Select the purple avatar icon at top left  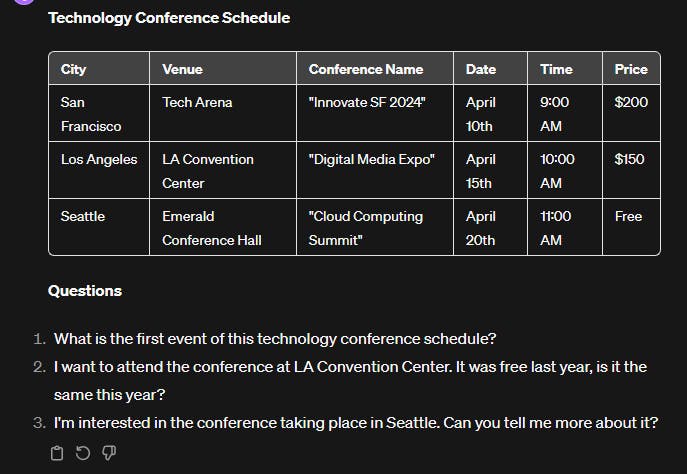24,2
